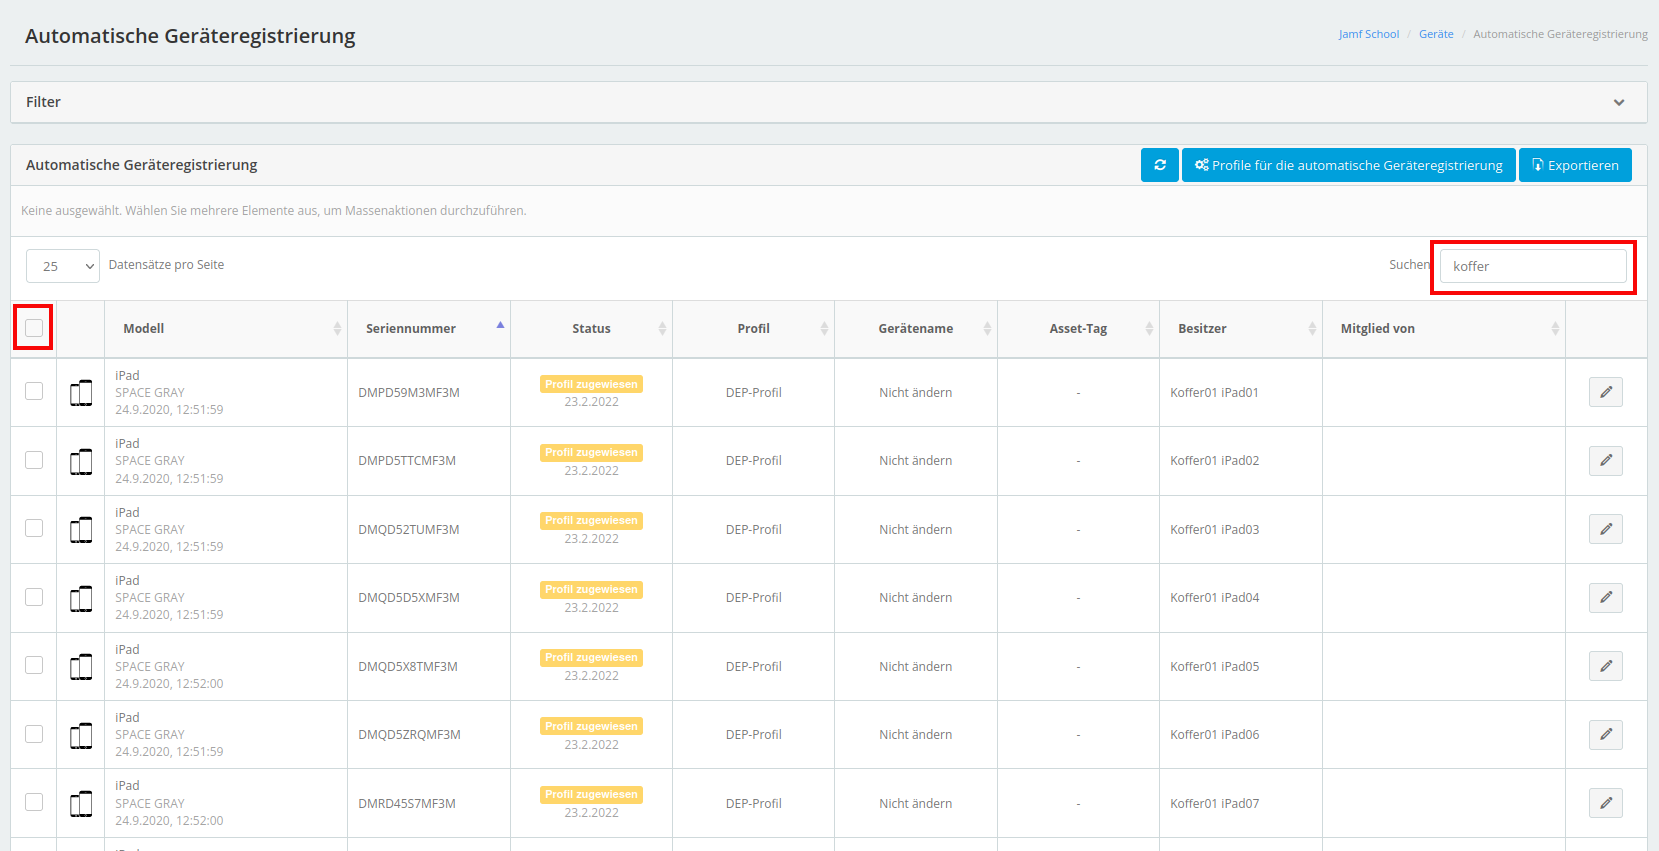This screenshot has height=851, width=1659.
Task: Click device icon in DMPD5TTCMF3M row
Action: (x=81, y=461)
